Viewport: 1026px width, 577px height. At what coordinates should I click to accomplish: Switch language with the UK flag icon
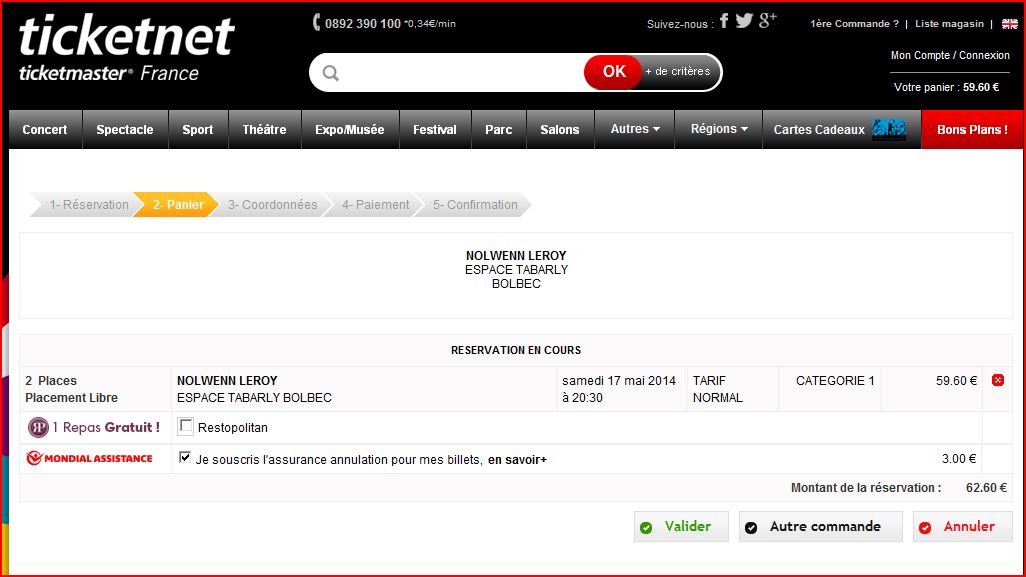pyautogui.click(x=1010, y=24)
